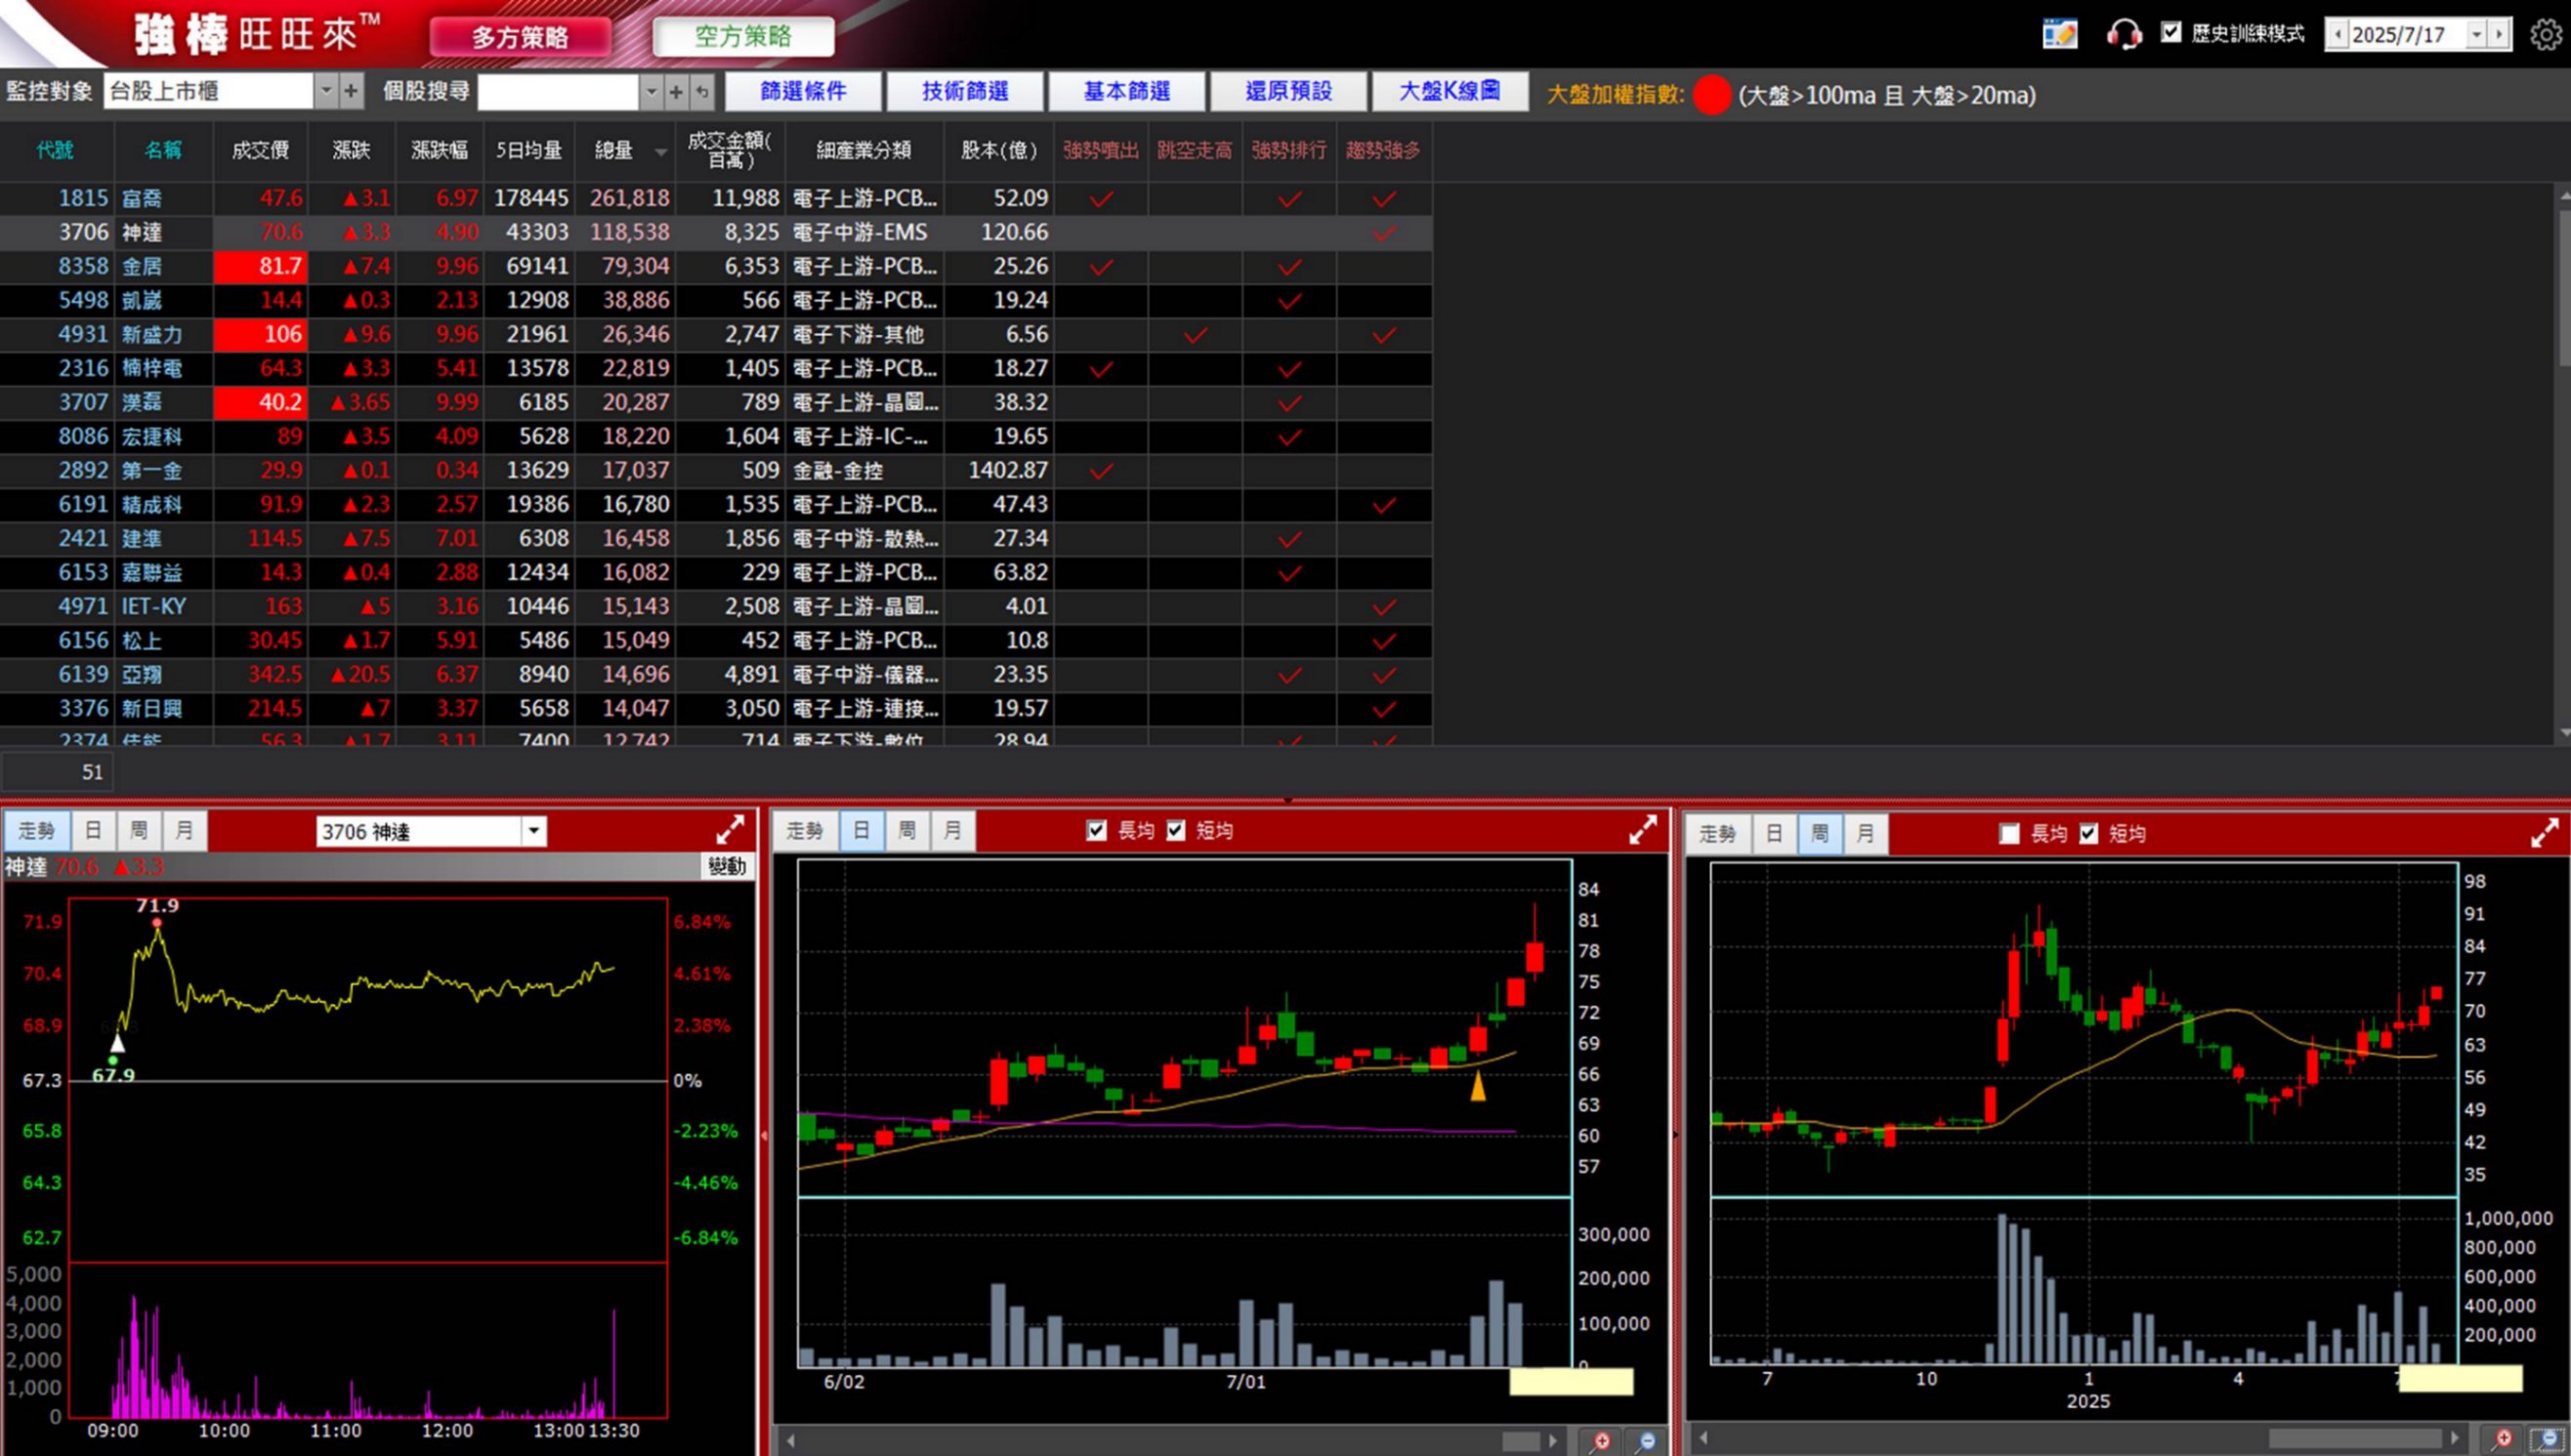Open settings via the gear icon

(x=2545, y=35)
